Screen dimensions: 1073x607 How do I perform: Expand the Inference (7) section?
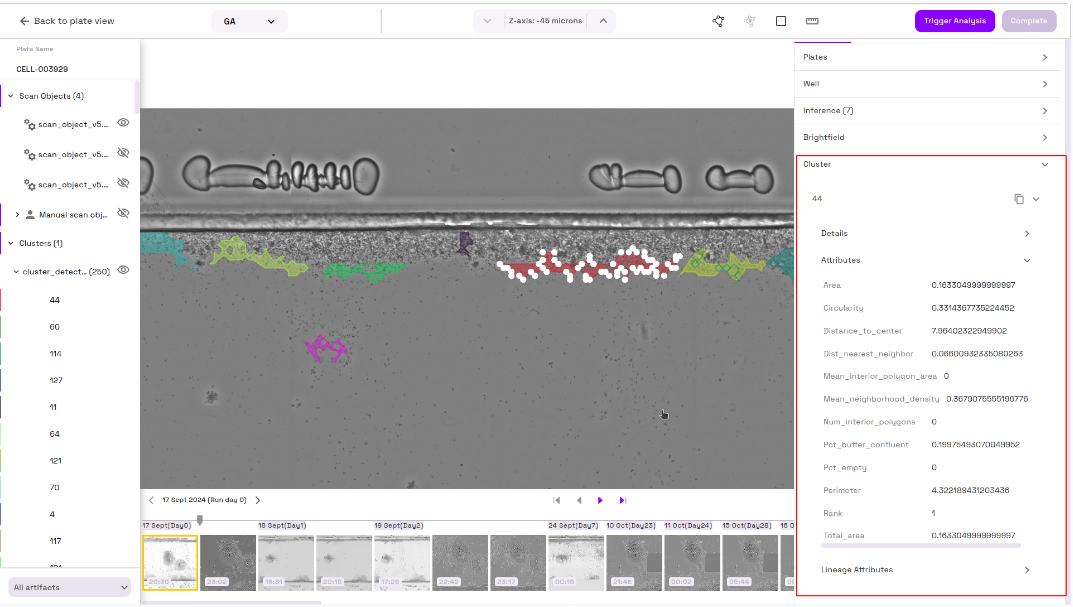pos(1044,111)
